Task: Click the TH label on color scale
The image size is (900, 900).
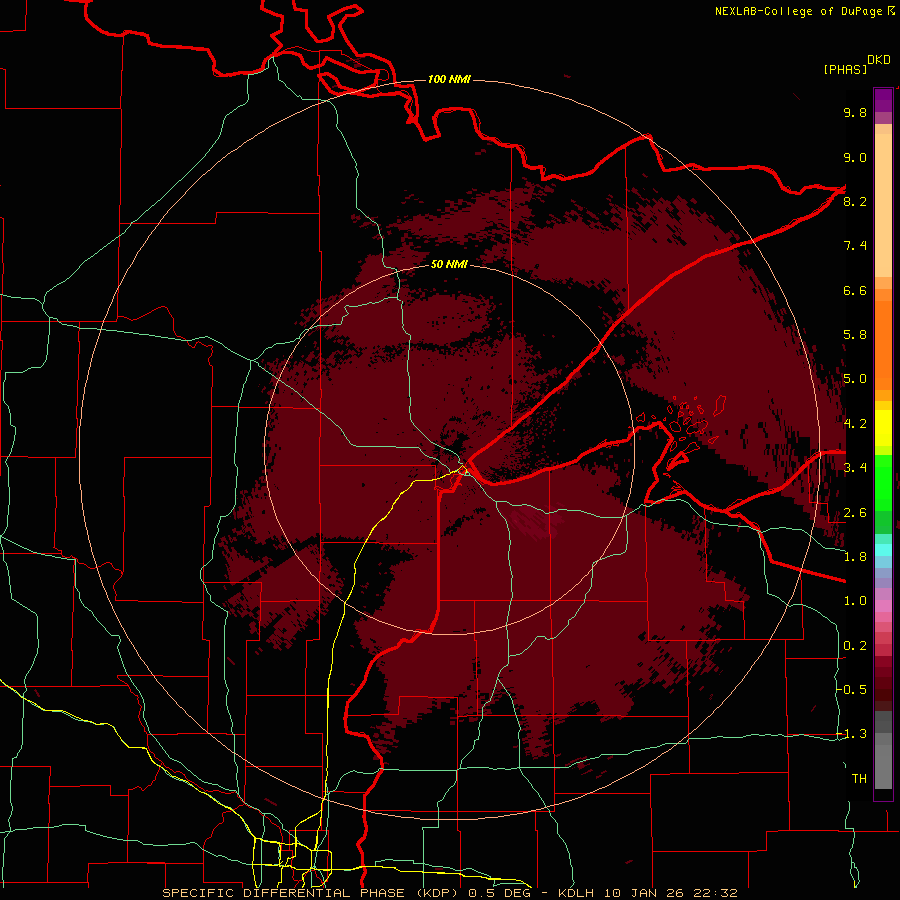Action: [x=859, y=779]
